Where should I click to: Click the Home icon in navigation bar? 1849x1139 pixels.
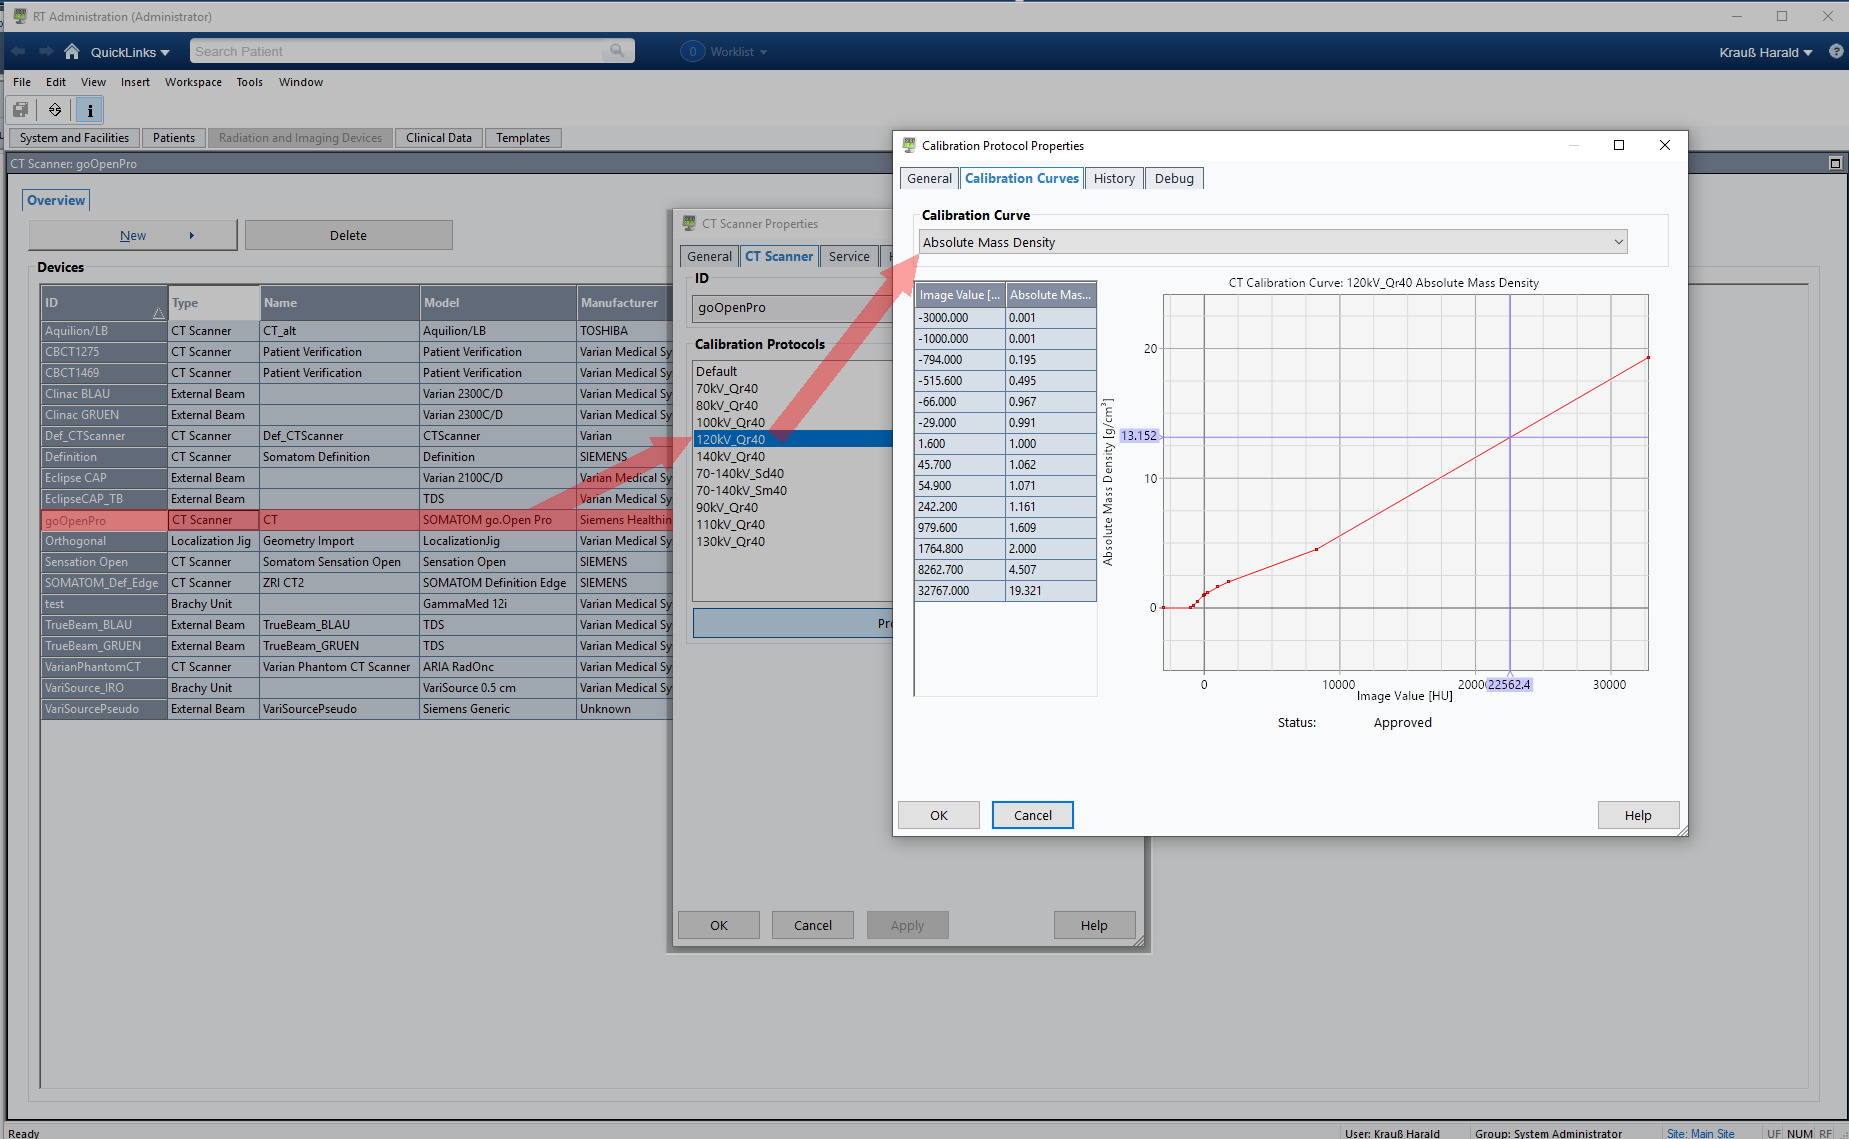click(71, 52)
